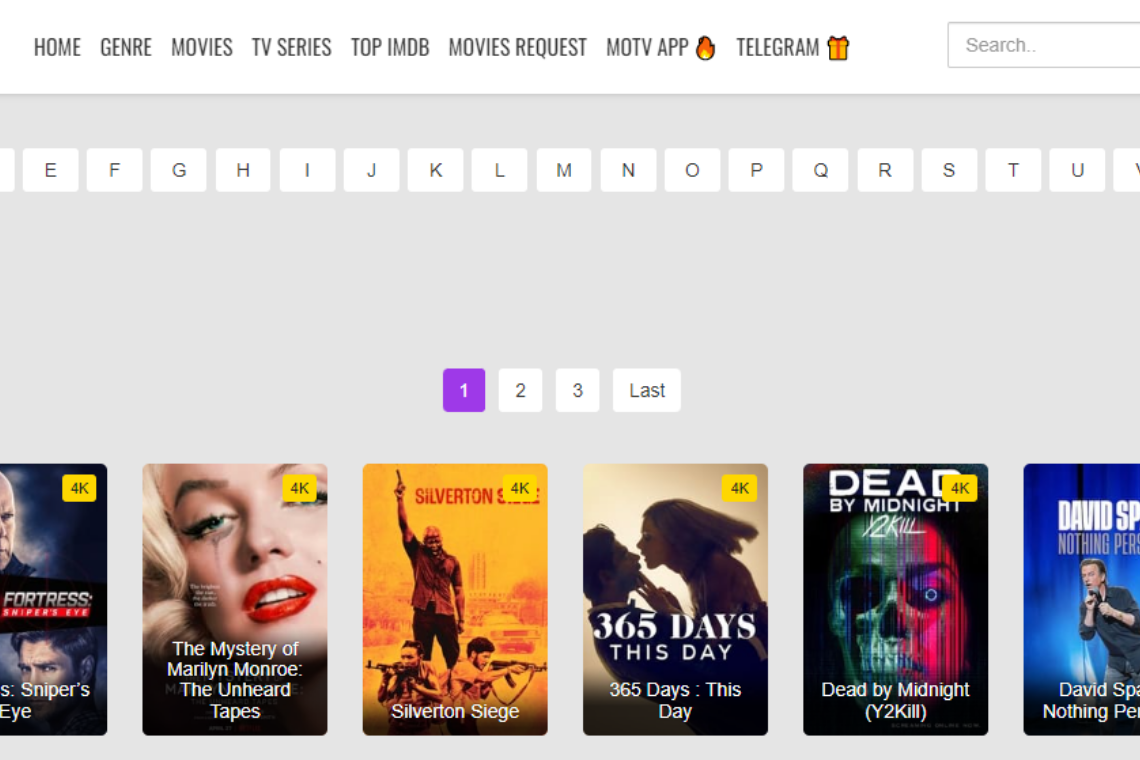Screen dimensions: 1140x760
Task: Click the fire icon beside MOTV APP
Action: coord(705,48)
